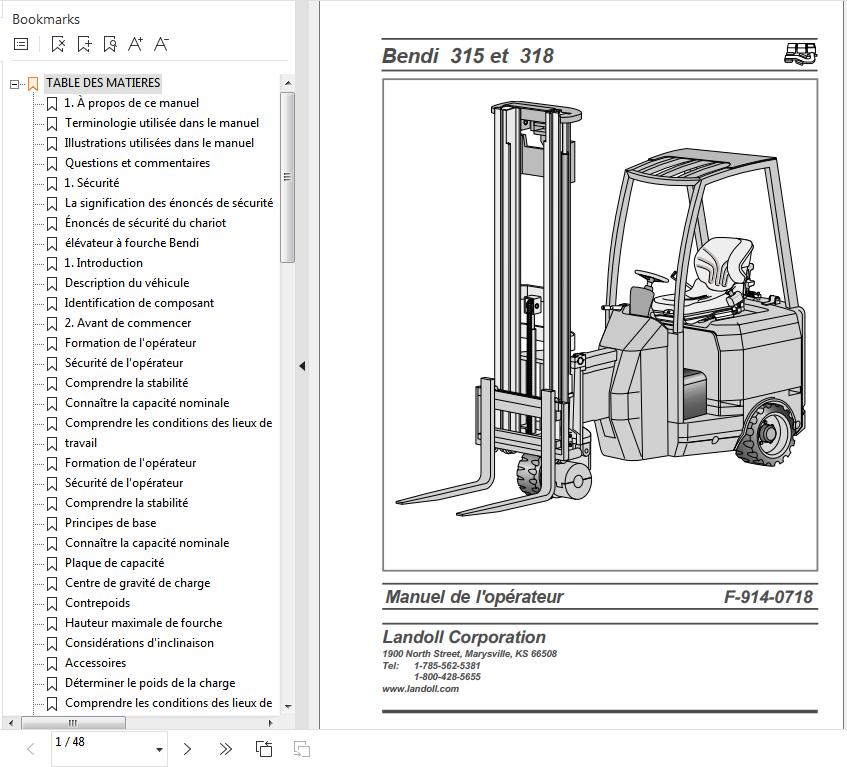Open bookmark 'Contrepoids'
This screenshot has height=767, width=847.
[97, 602]
